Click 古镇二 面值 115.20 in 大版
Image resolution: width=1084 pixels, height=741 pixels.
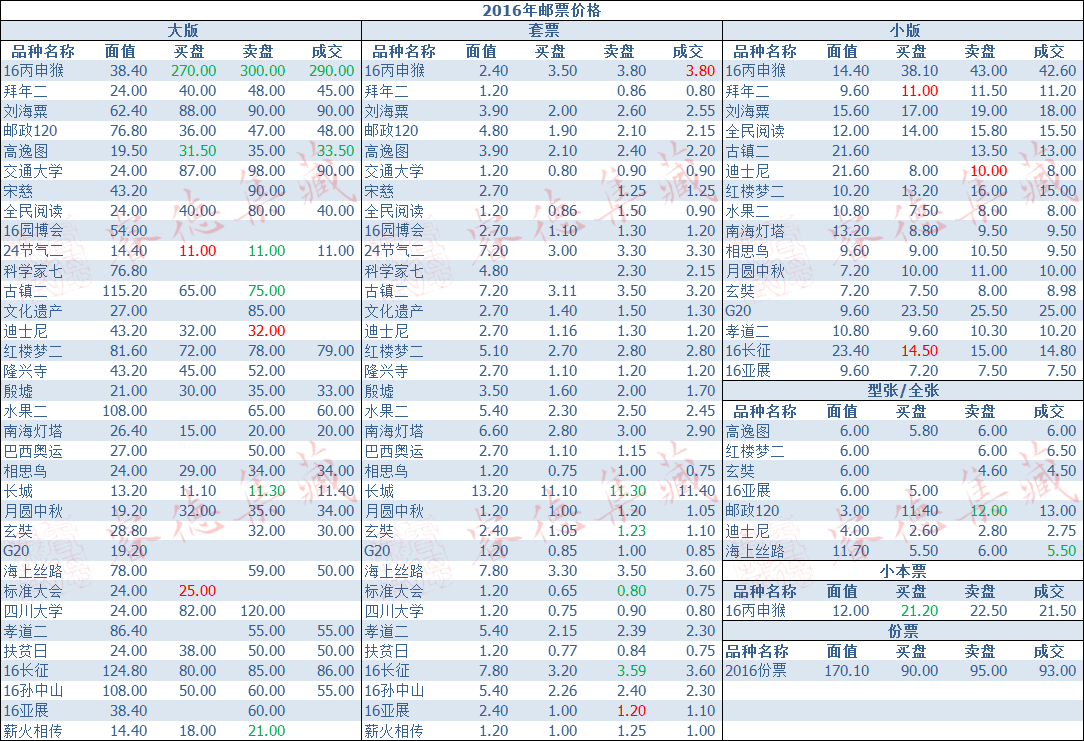click(125, 291)
